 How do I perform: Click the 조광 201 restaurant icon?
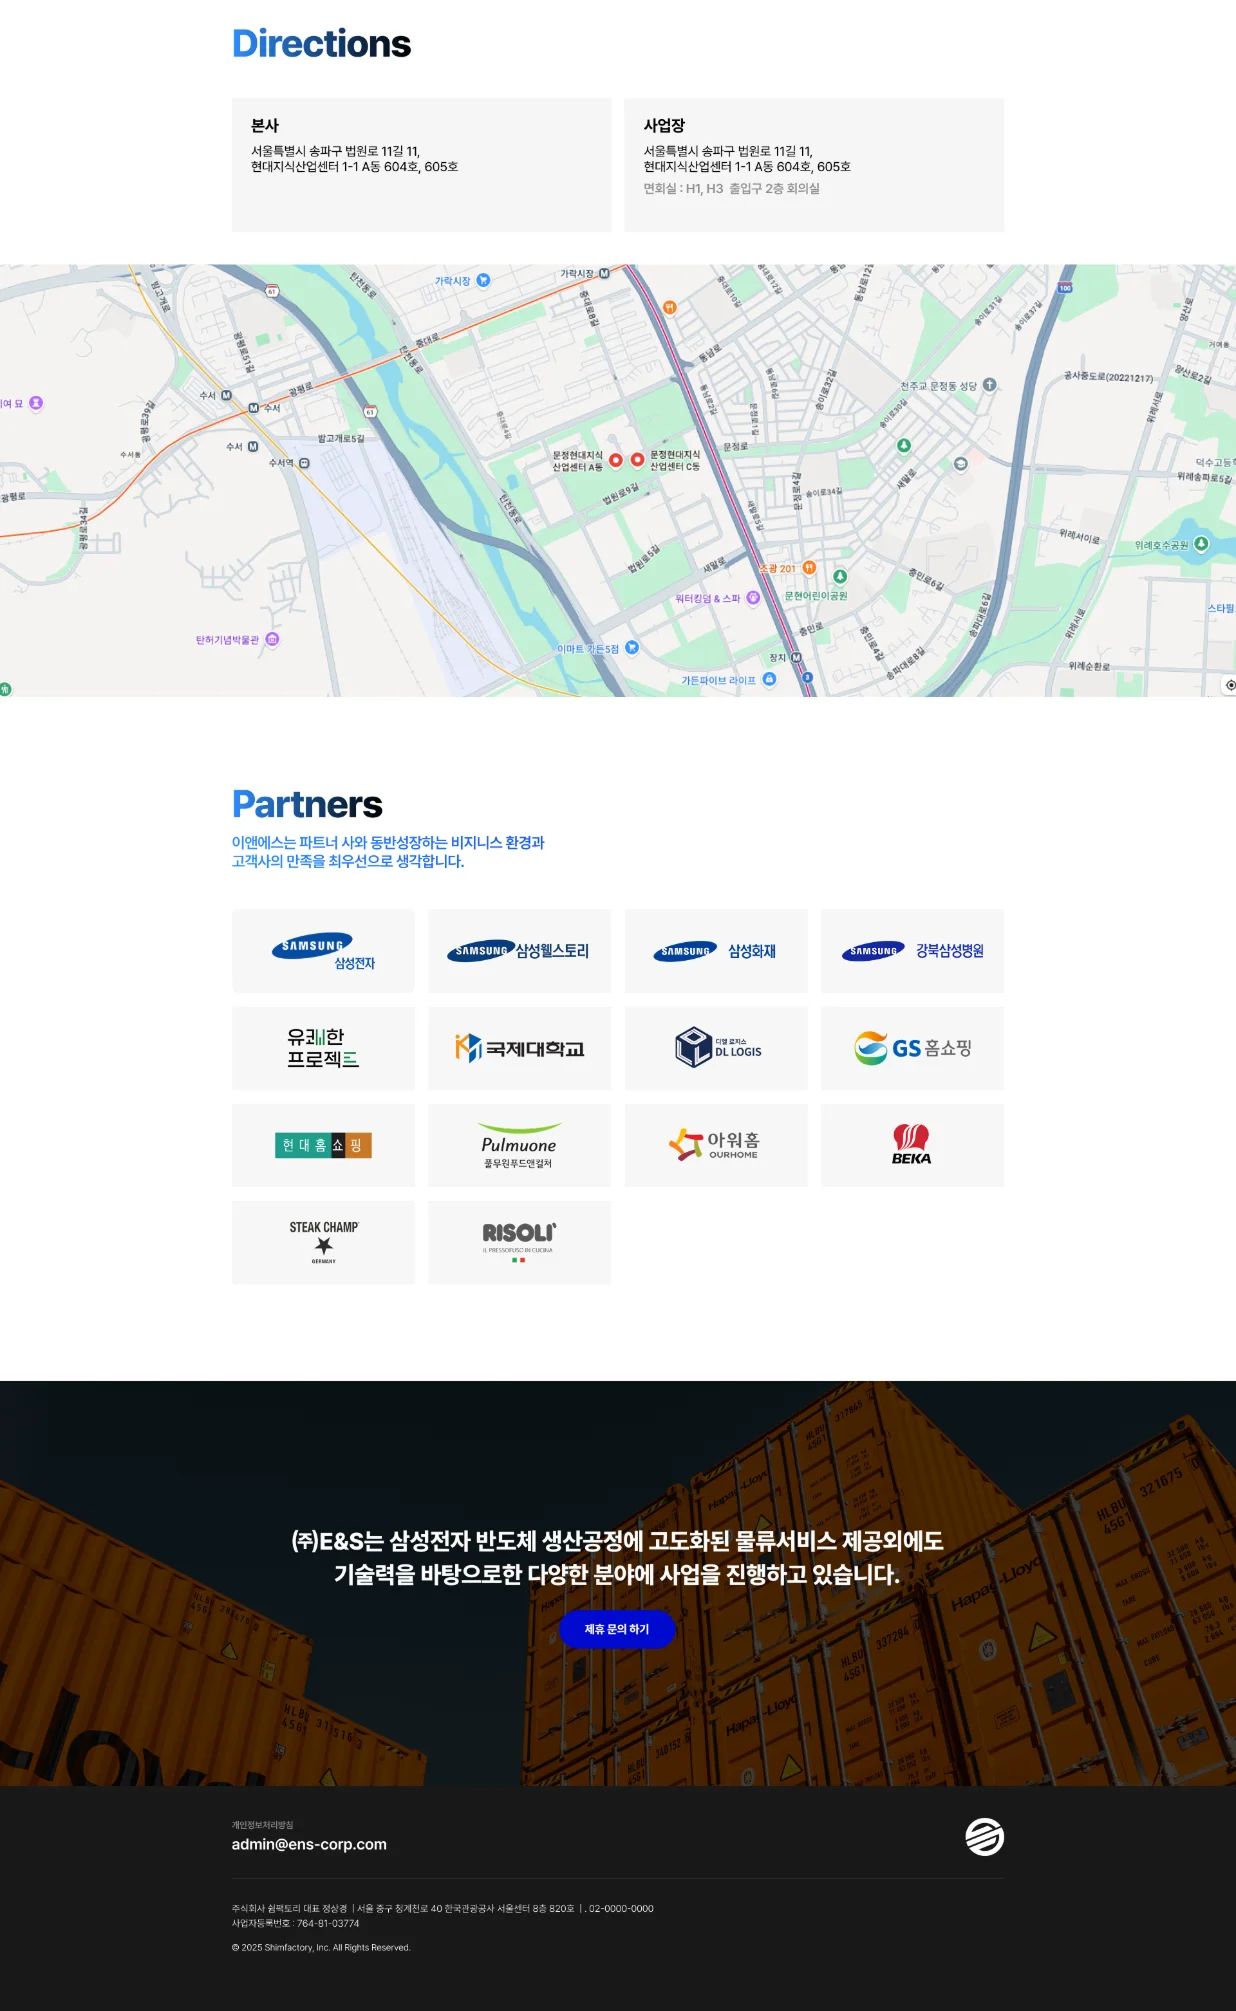[x=810, y=568]
